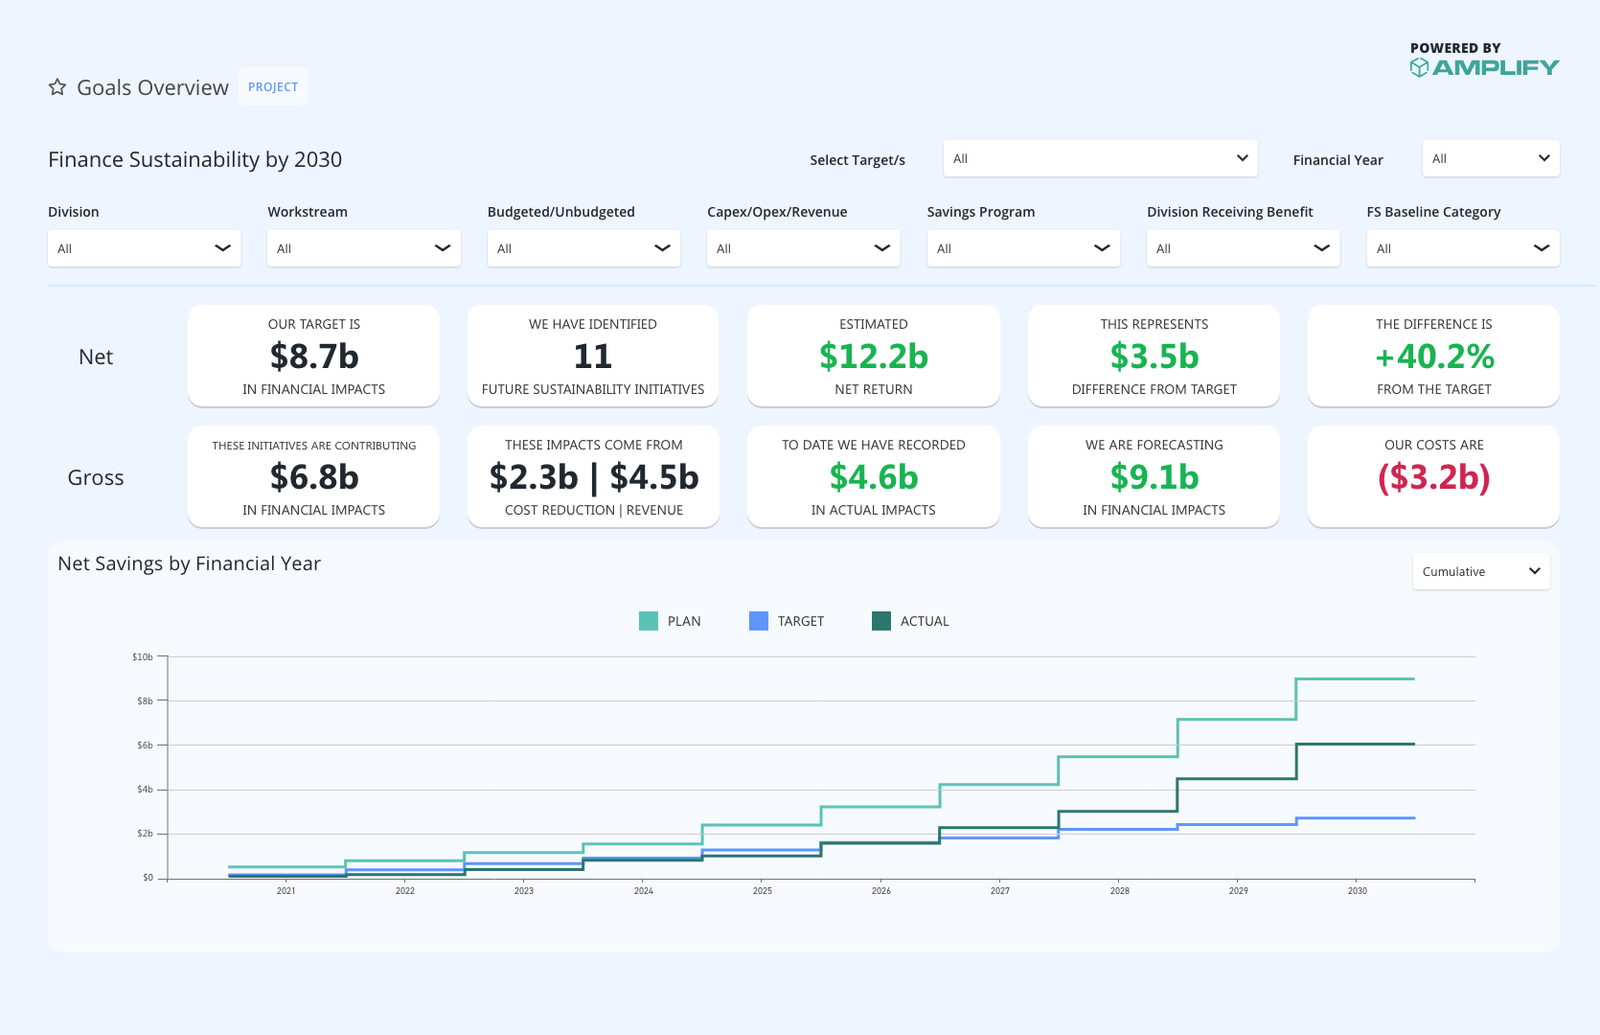Open the Budgeted/Unbudgeted dropdown
This screenshot has height=1035, width=1600.
pos(583,248)
